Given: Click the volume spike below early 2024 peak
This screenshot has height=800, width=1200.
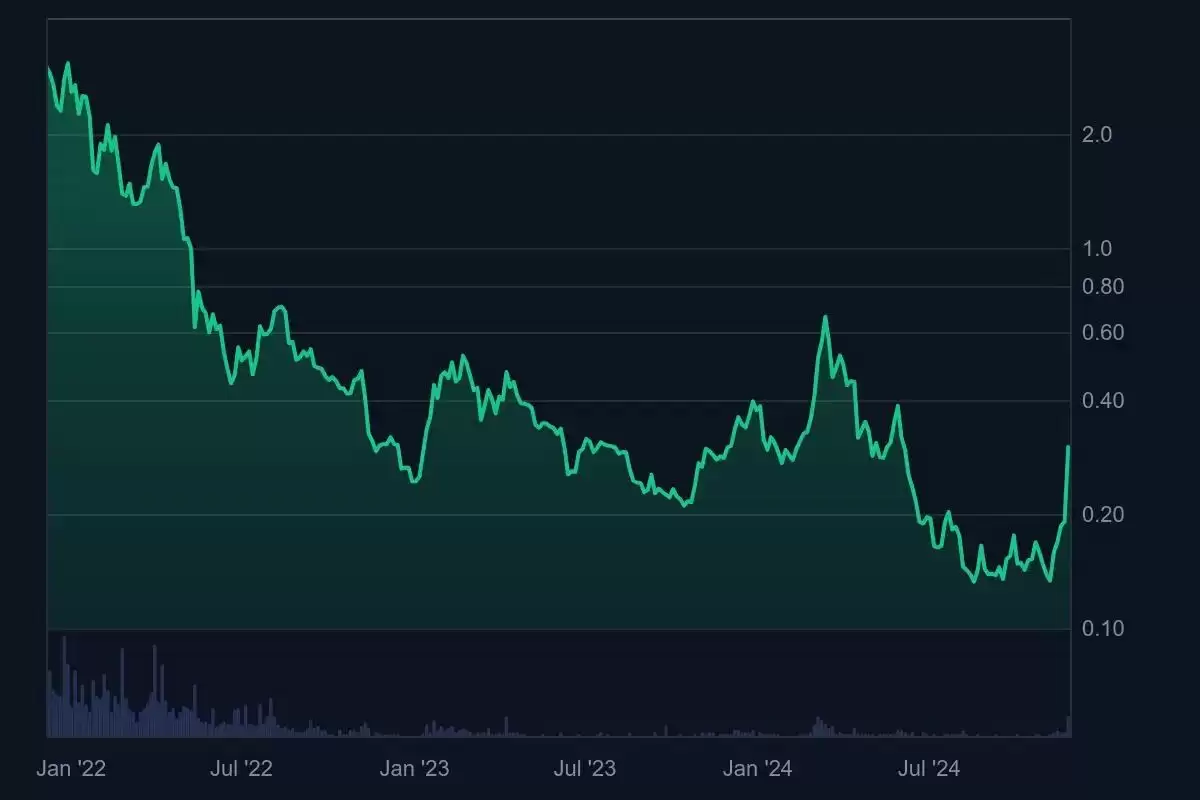Looking at the screenshot, I should tap(817, 726).
